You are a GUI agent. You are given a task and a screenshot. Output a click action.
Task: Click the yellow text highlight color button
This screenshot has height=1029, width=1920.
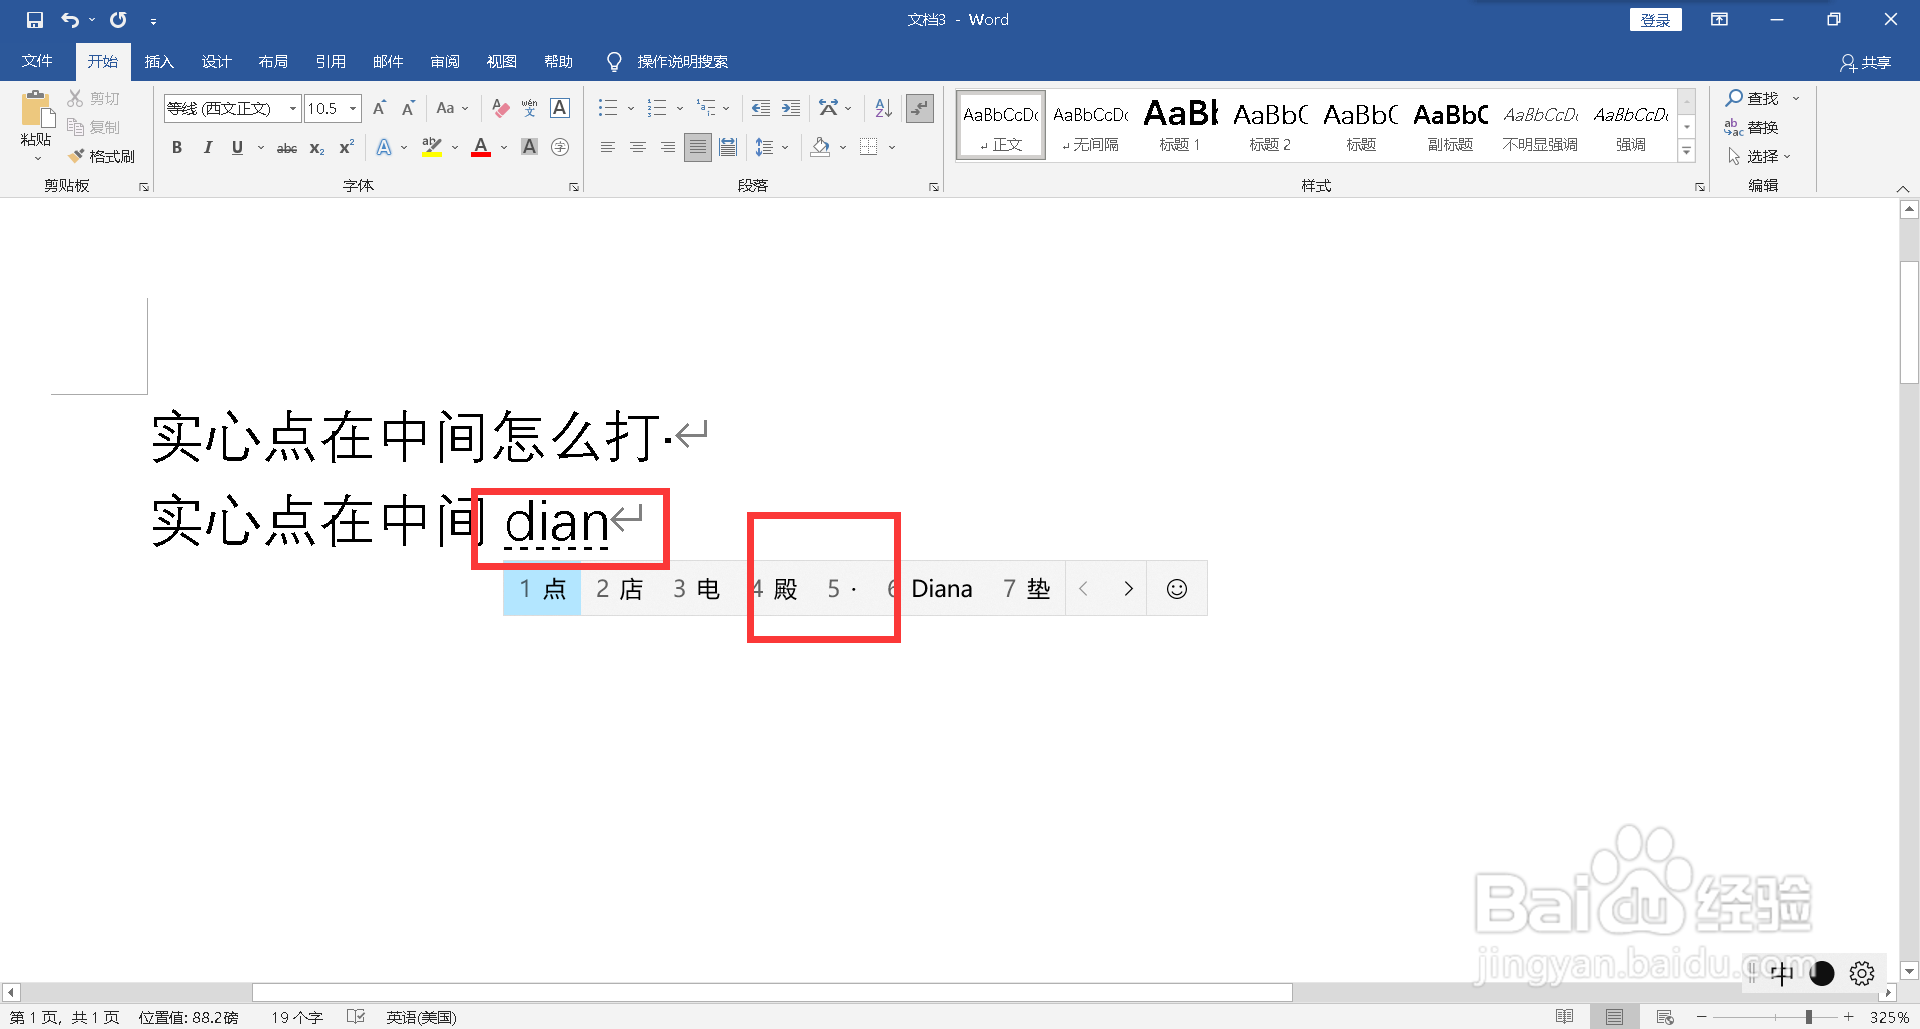pos(432,147)
